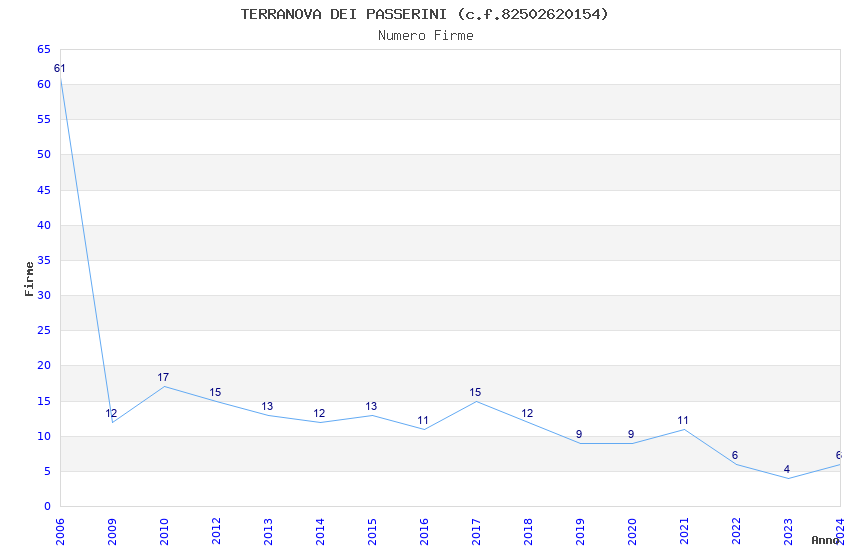
Task: Click the data label 15 above 2017
Action: (x=475, y=392)
